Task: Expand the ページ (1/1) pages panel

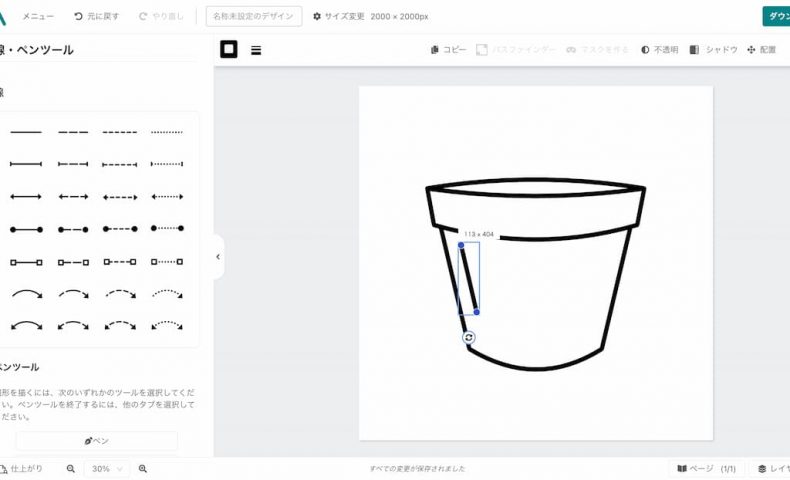Action: [706, 468]
